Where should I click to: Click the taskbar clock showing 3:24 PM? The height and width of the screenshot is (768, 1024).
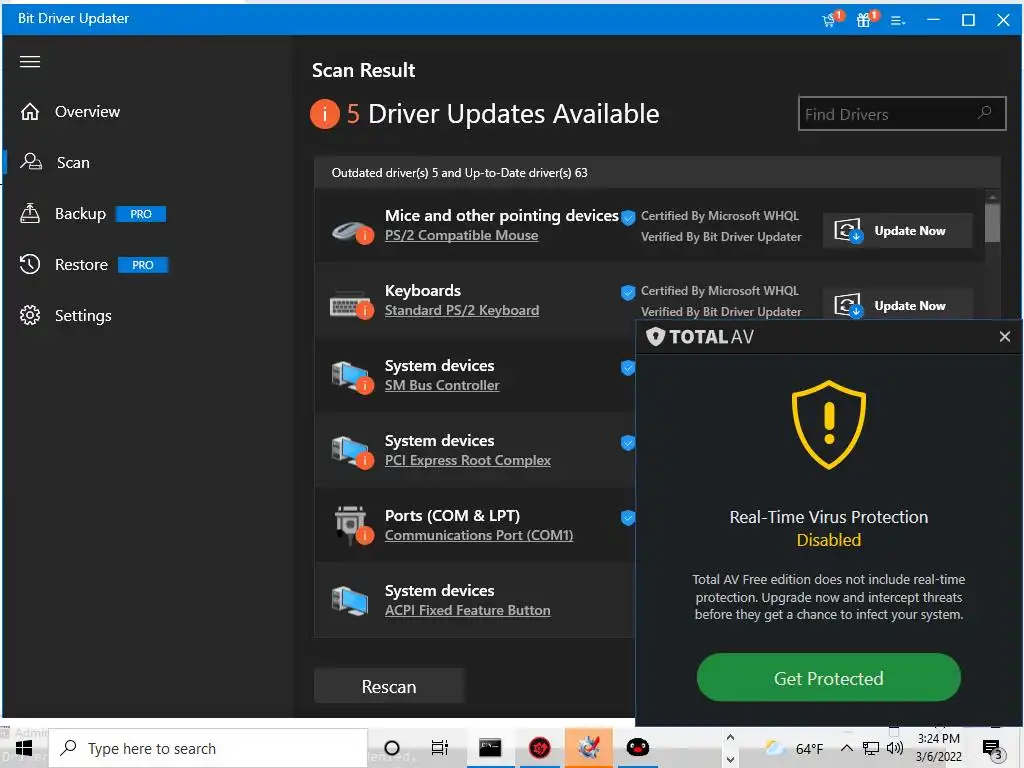[x=938, y=748]
